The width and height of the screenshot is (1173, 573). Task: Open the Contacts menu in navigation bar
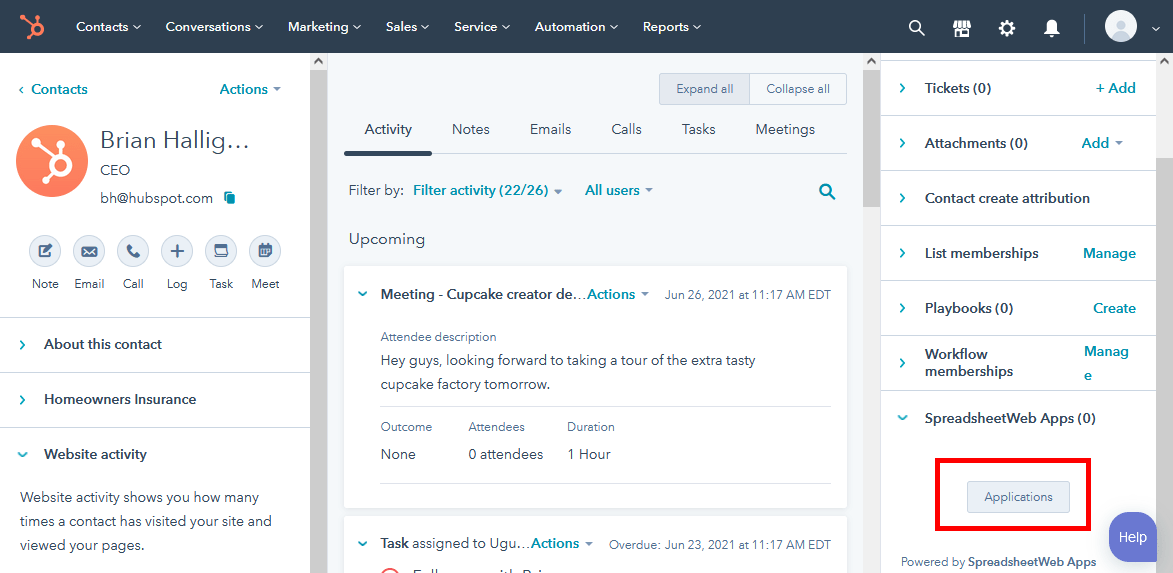pyautogui.click(x=108, y=27)
